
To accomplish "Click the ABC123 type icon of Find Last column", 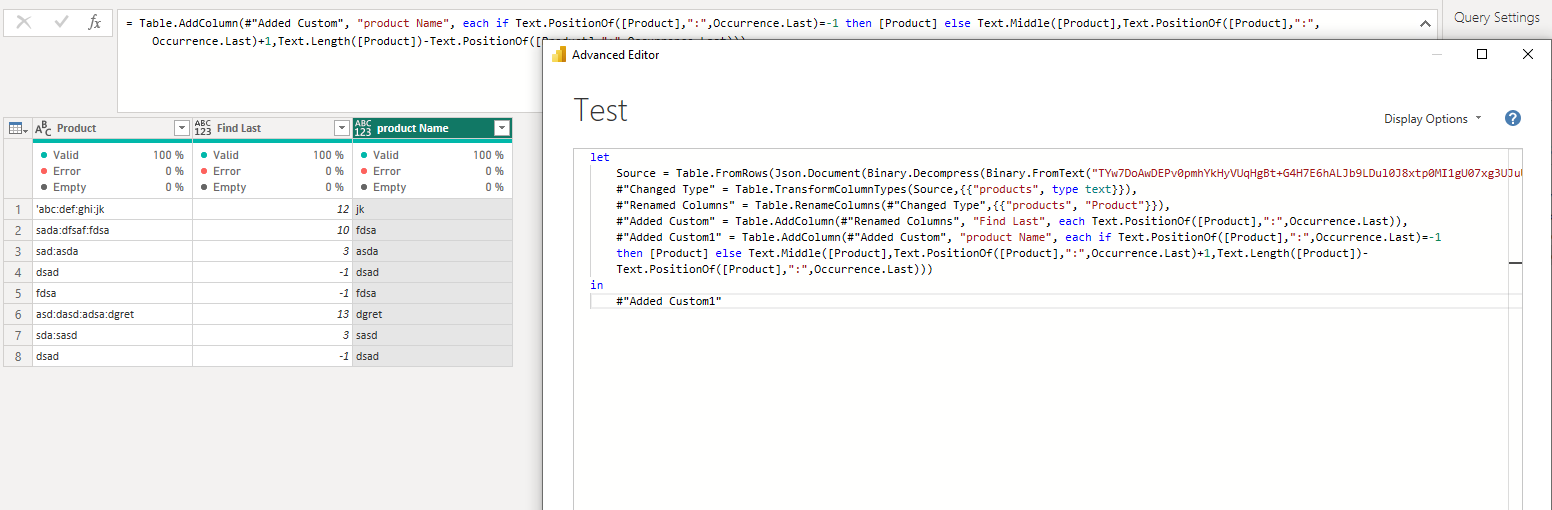I will 203,128.
